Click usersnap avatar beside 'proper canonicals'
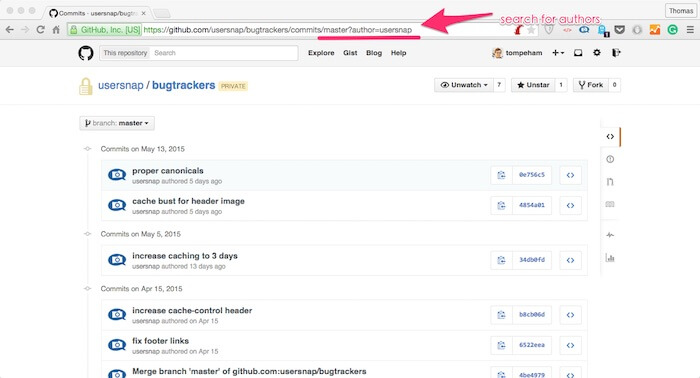Image resolution: width=700 pixels, height=378 pixels. [117, 175]
